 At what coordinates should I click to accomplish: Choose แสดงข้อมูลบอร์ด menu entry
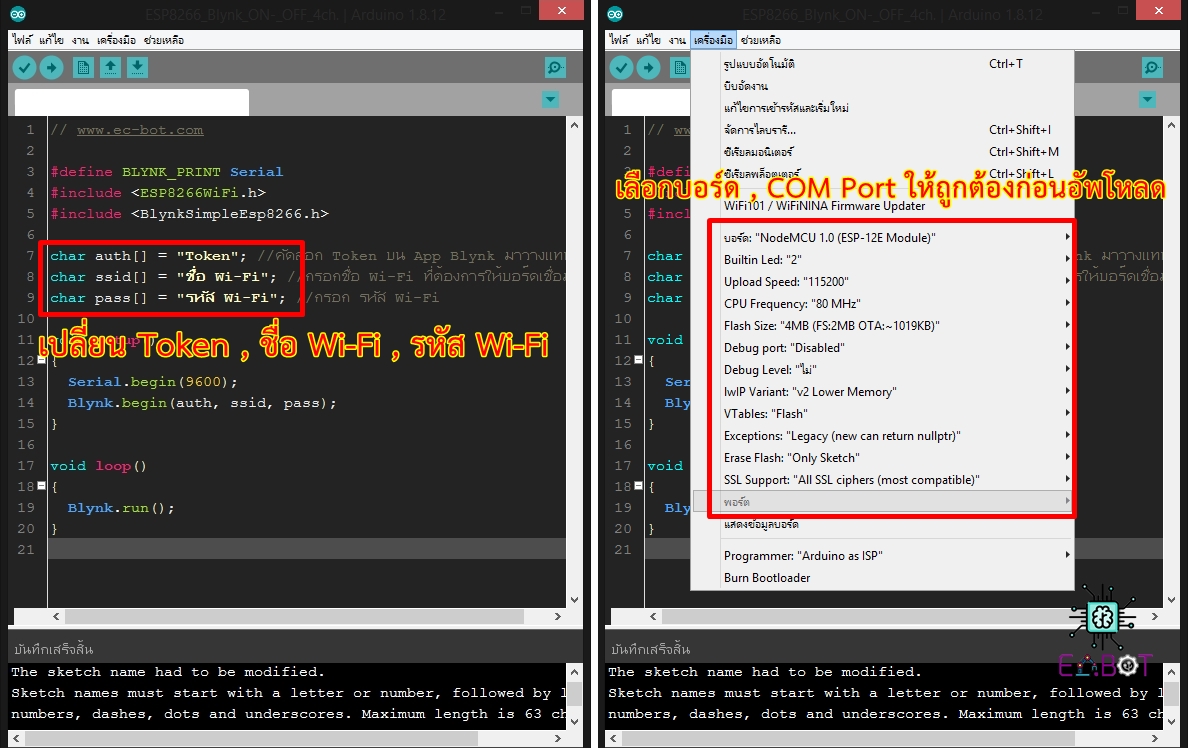click(x=883, y=524)
